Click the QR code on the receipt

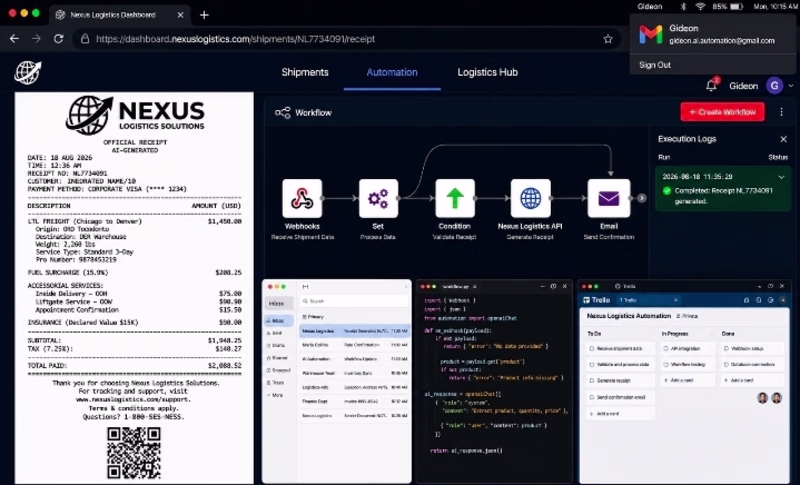tap(134, 453)
